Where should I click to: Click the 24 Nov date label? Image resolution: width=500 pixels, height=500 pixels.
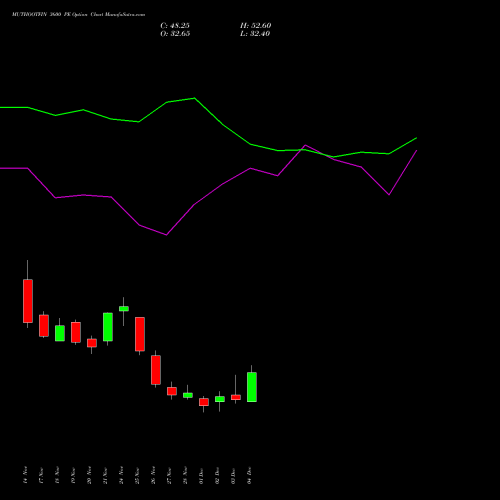(x=122, y=475)
